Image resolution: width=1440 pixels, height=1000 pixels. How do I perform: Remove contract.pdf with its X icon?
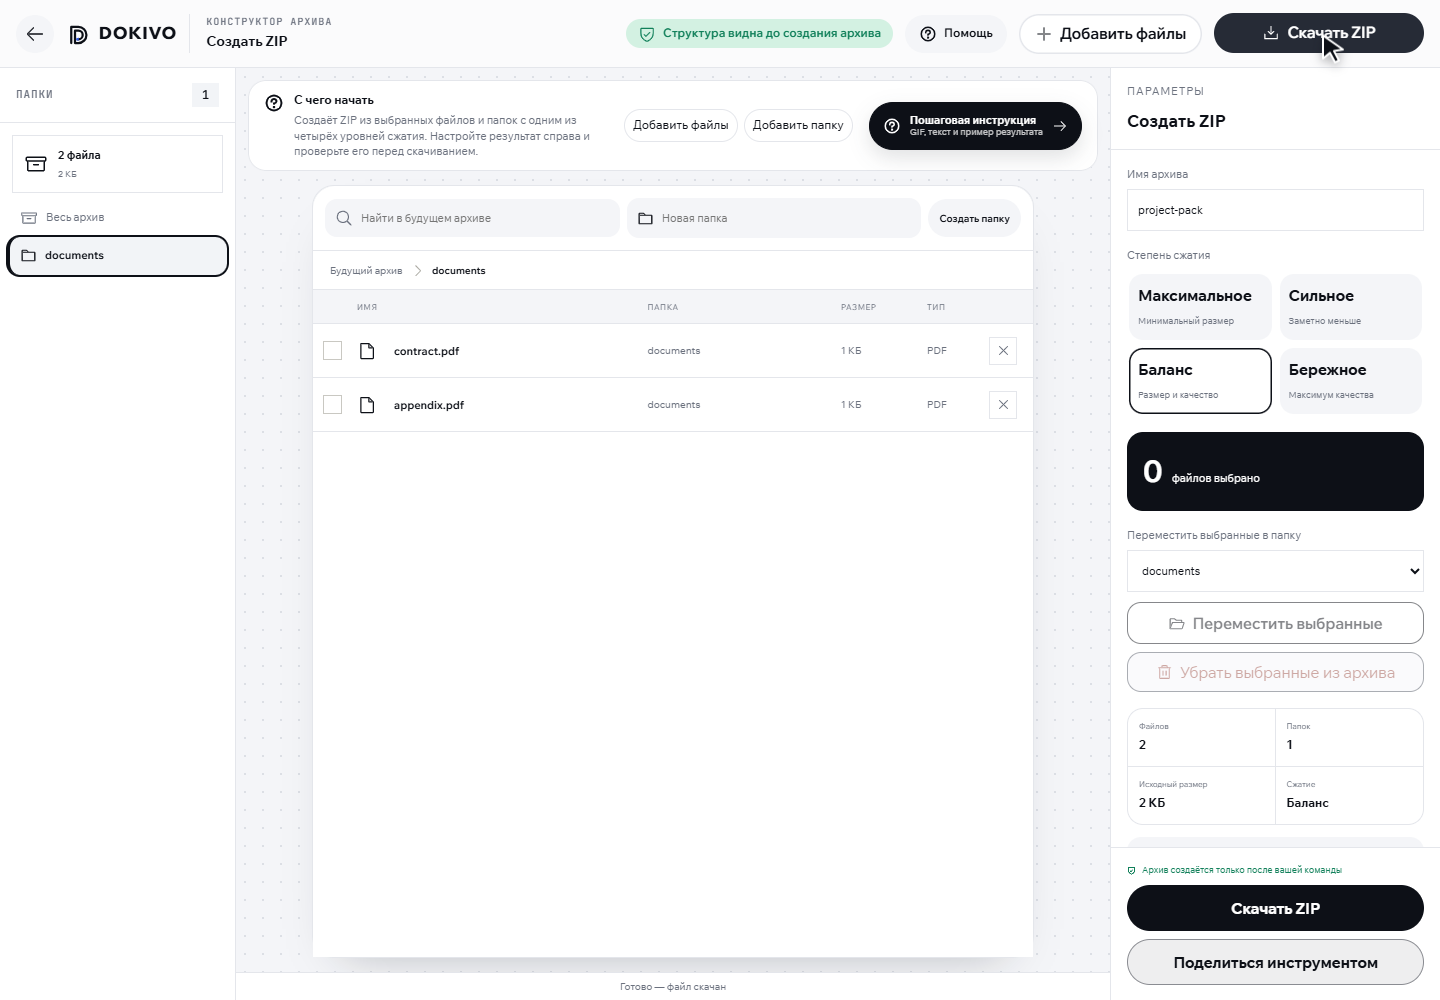1003,351
